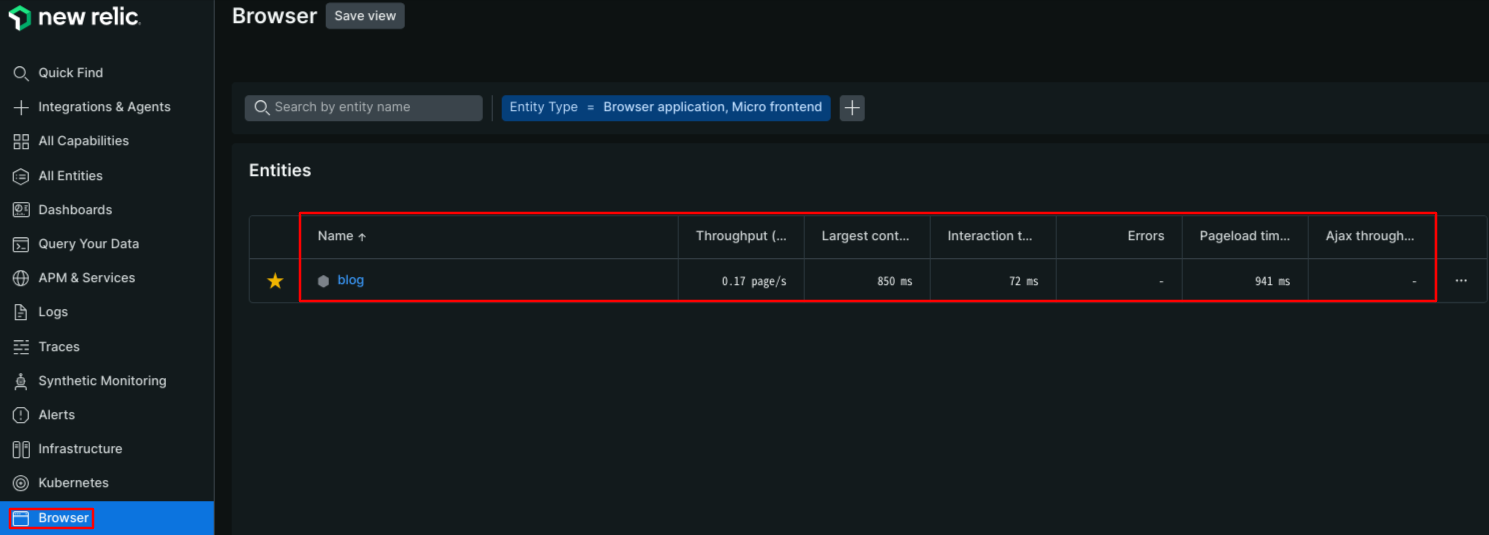Screen dimensions: 1489x535
Task: Click the Synthetic Monitoring robot icon
Action: 20,381
